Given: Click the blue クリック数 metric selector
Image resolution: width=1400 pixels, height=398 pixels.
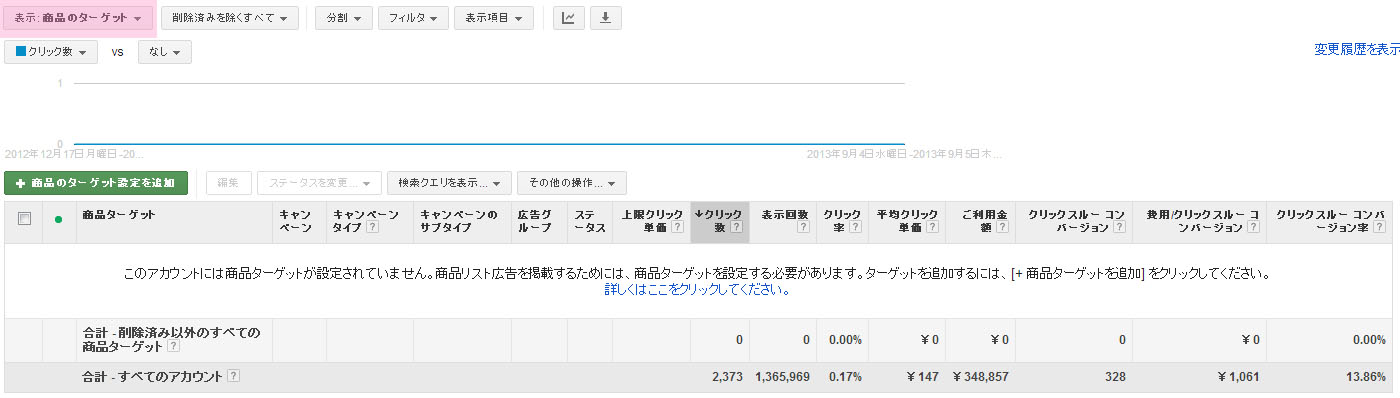Looking at the screenshot, I should pos(51,52).
